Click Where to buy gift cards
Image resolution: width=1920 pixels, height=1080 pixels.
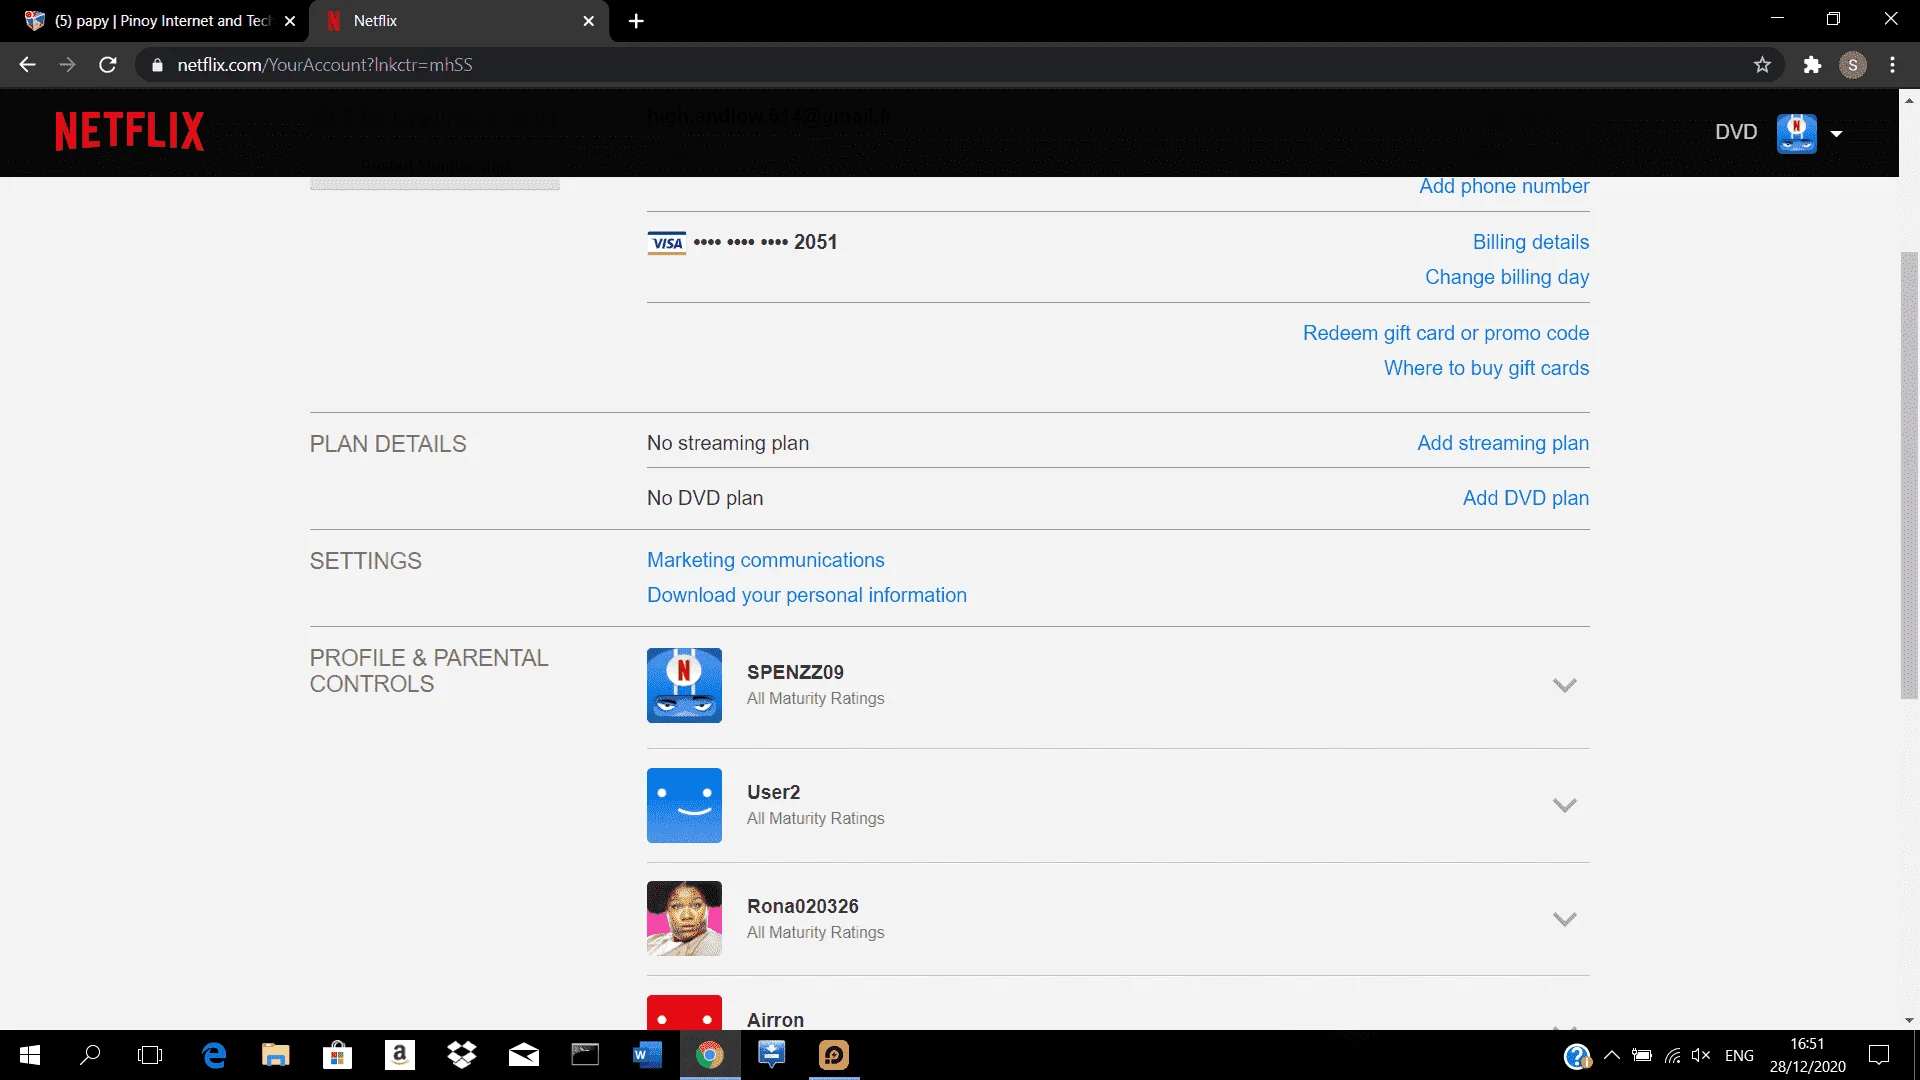point(1486,368)
